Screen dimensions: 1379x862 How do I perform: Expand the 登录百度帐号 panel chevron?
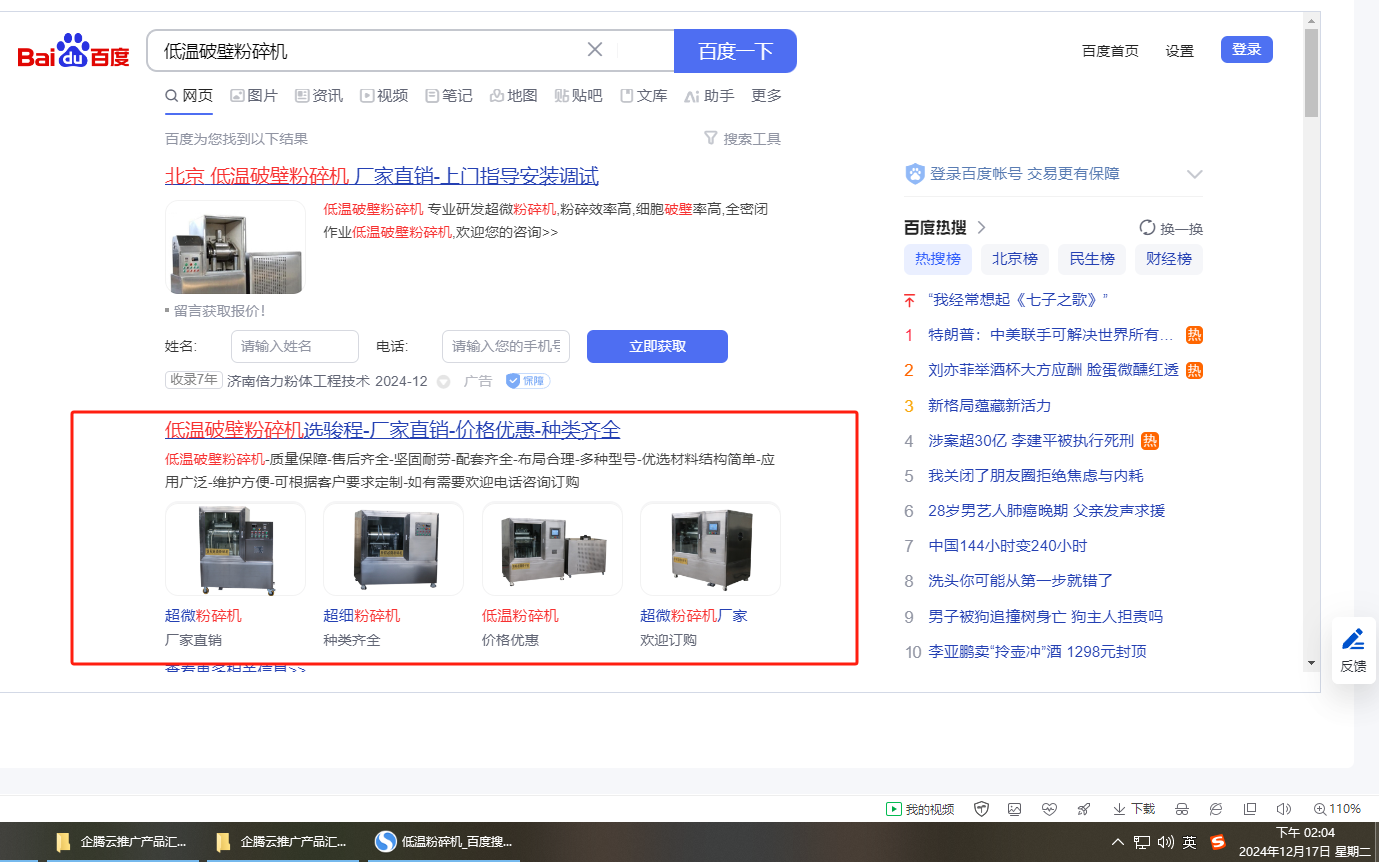(1194, 174)
